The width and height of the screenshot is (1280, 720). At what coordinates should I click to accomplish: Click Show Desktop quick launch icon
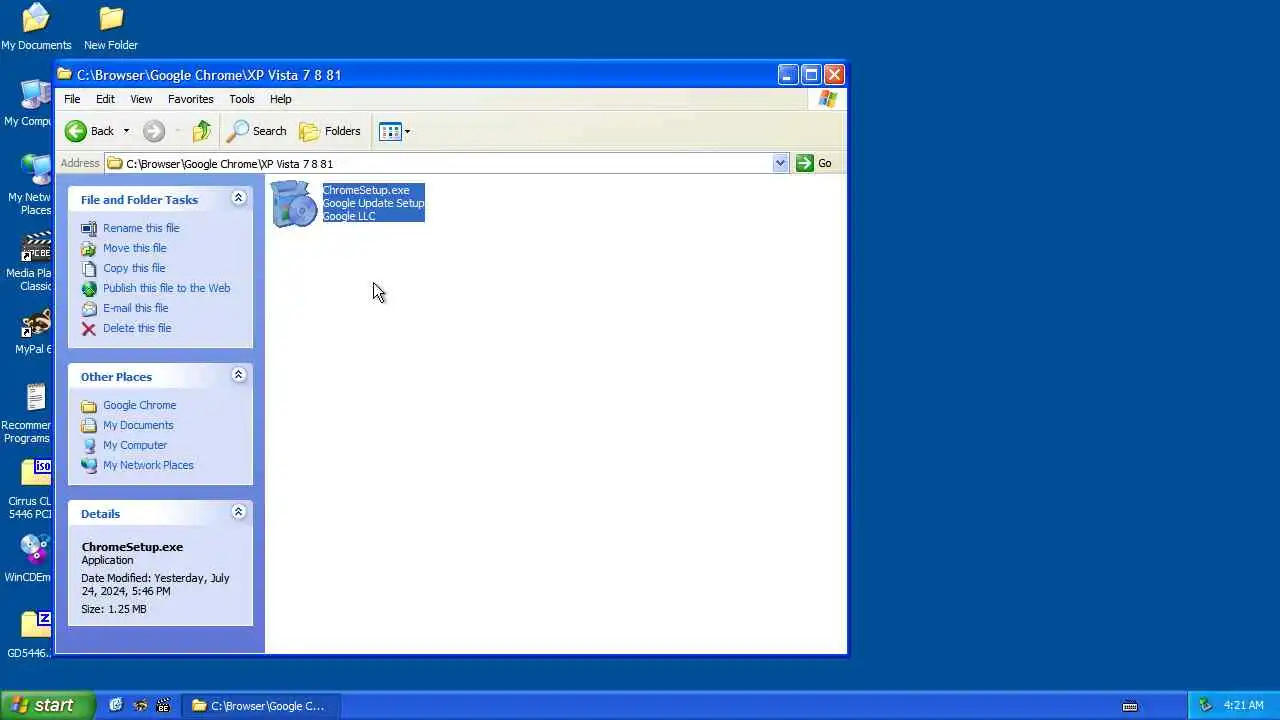[116, 705]
